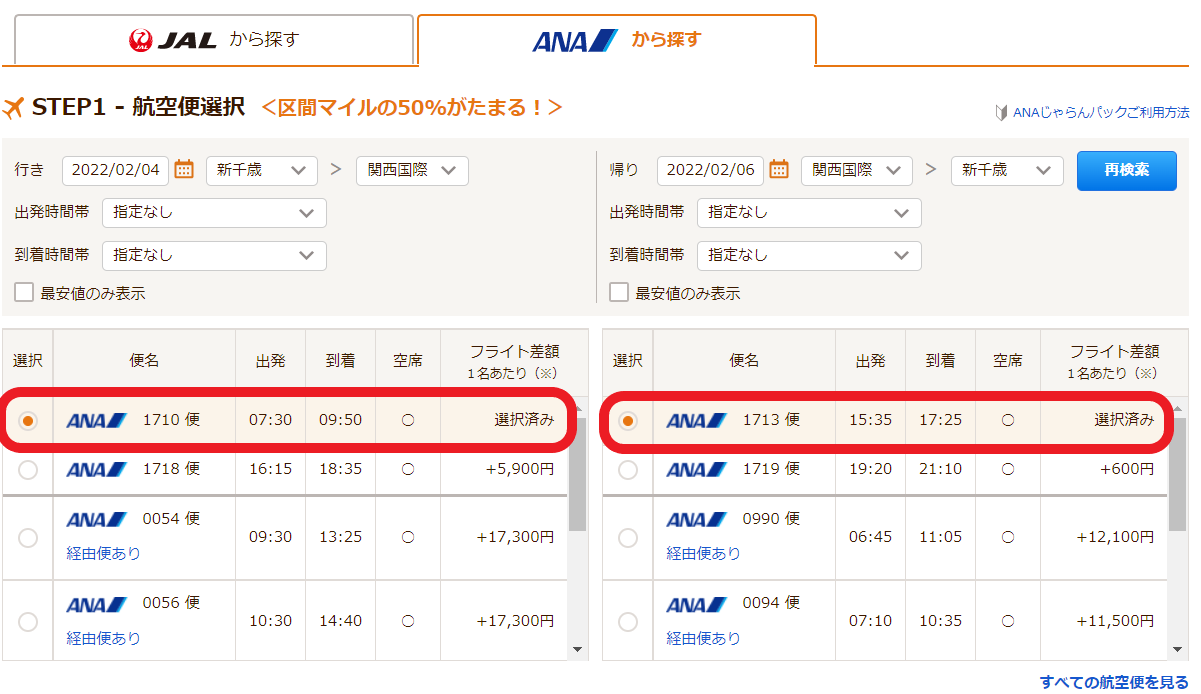Click ANA logo on flight 0094 row

[697, 605]
